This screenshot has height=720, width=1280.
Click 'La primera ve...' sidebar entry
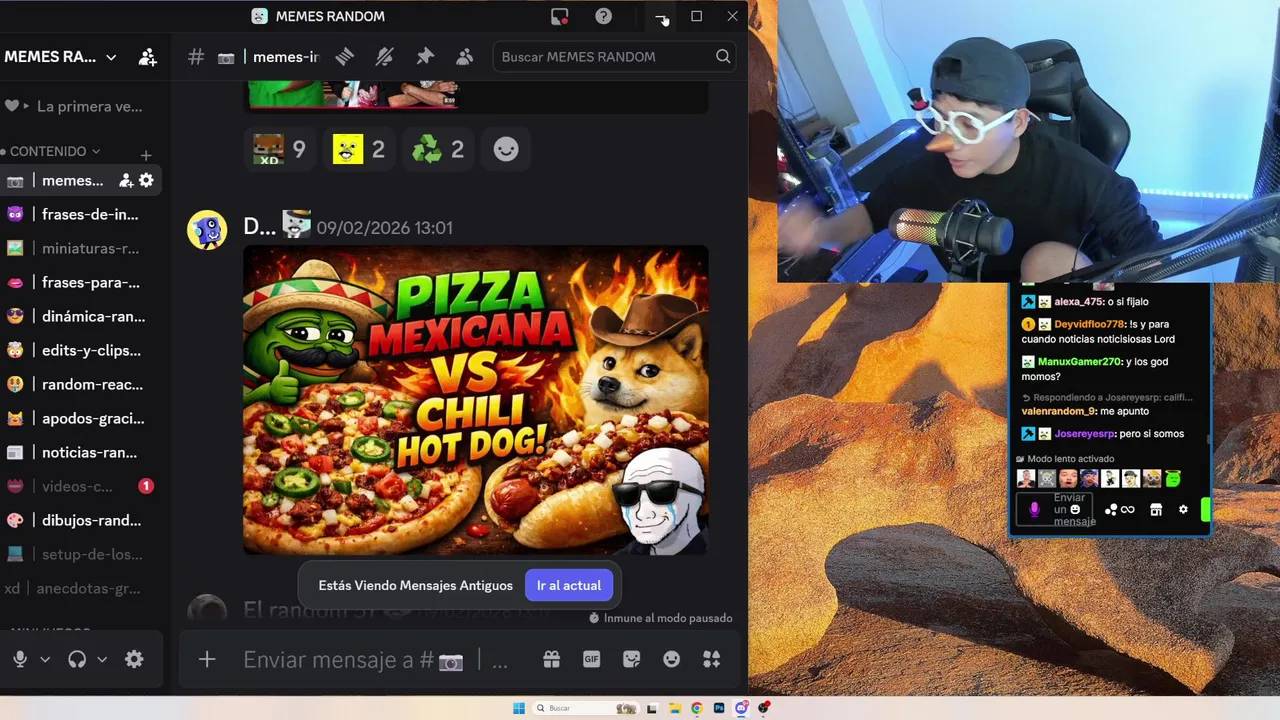click(x=81, y=106)
